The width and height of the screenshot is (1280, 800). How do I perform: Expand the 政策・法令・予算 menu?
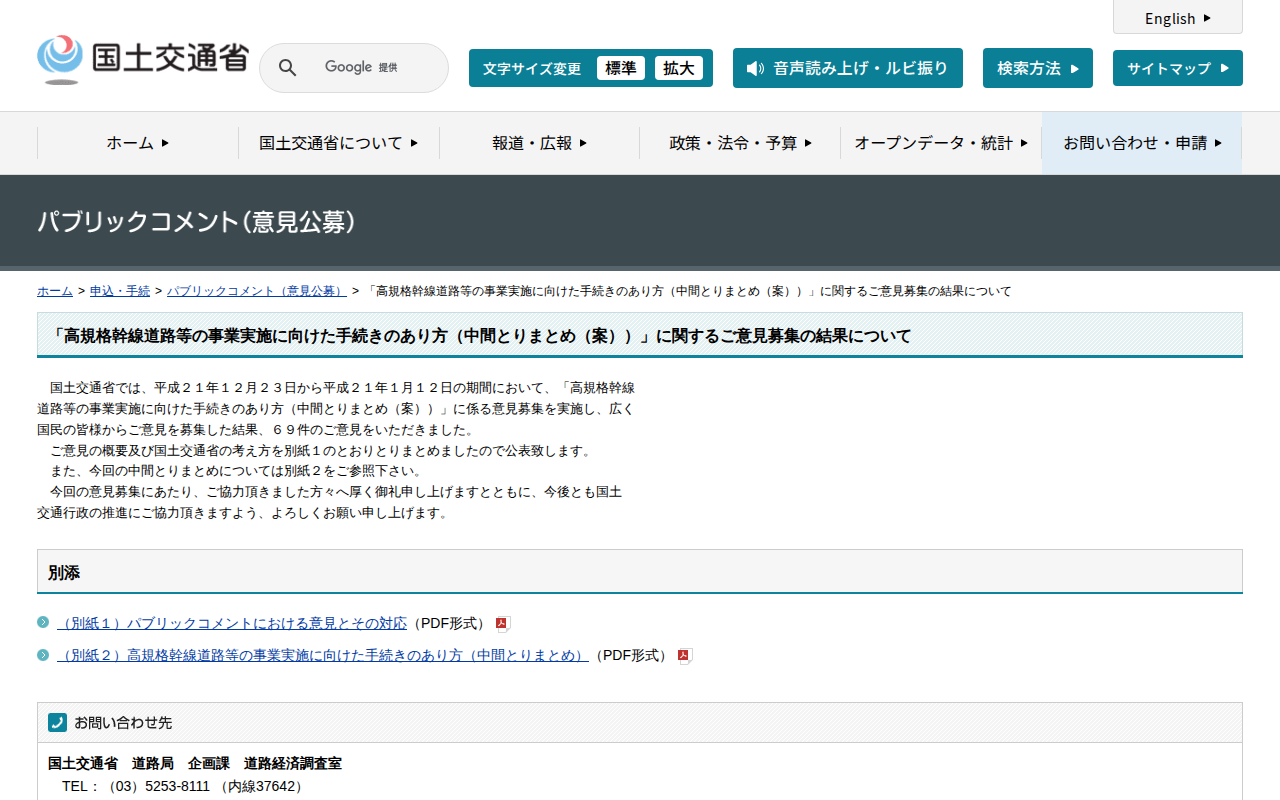point(740,143)
